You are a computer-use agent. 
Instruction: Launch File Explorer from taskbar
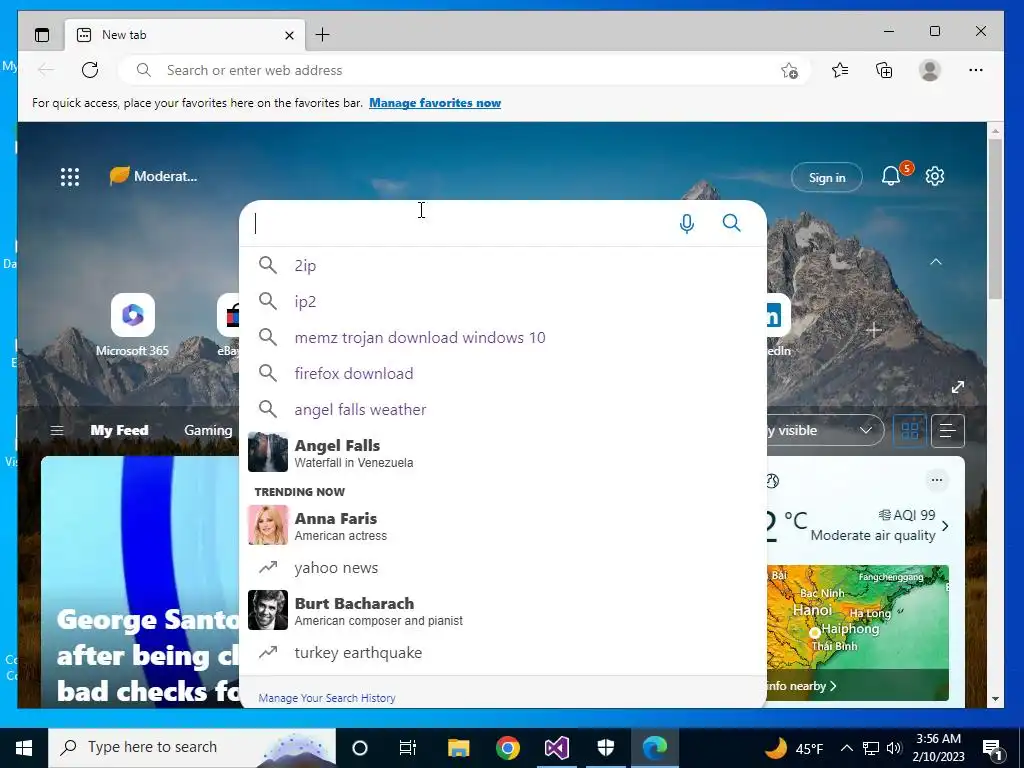point(458,748)
